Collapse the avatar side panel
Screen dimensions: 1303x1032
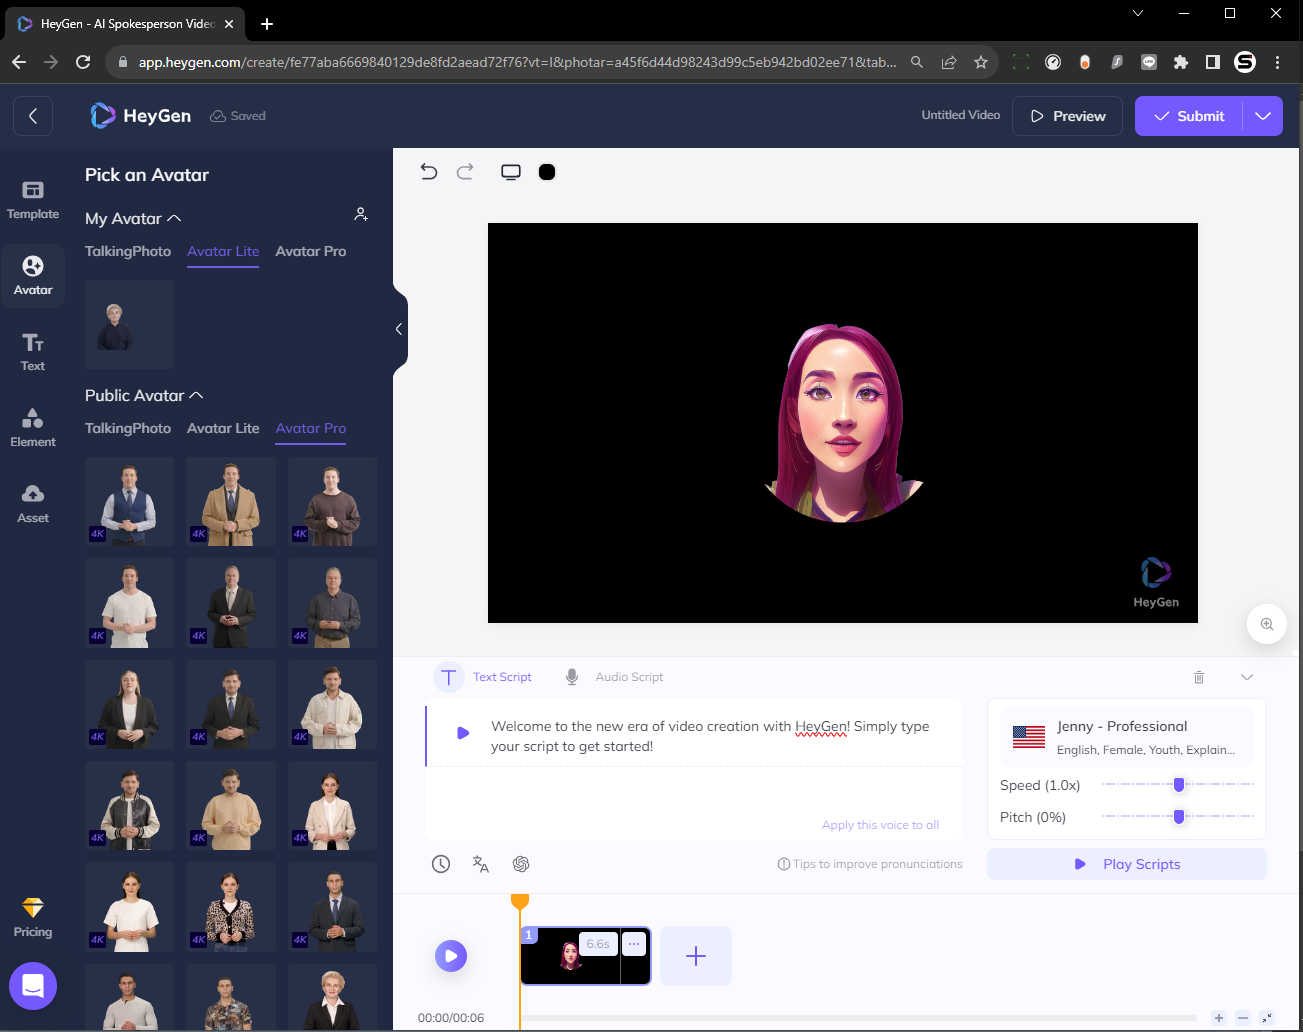399,329
